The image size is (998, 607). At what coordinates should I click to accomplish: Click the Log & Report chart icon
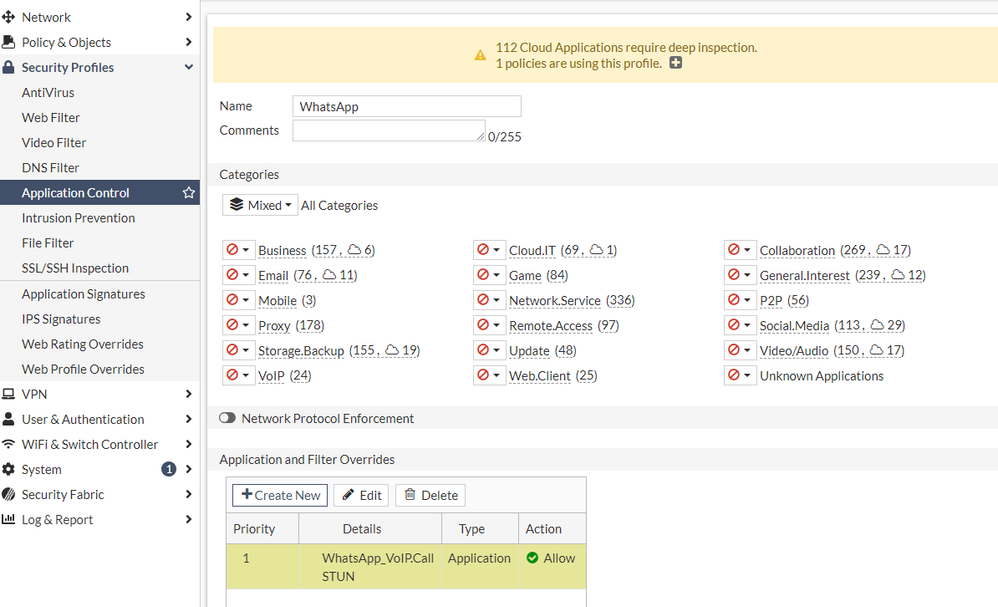(x=9, y=520)
